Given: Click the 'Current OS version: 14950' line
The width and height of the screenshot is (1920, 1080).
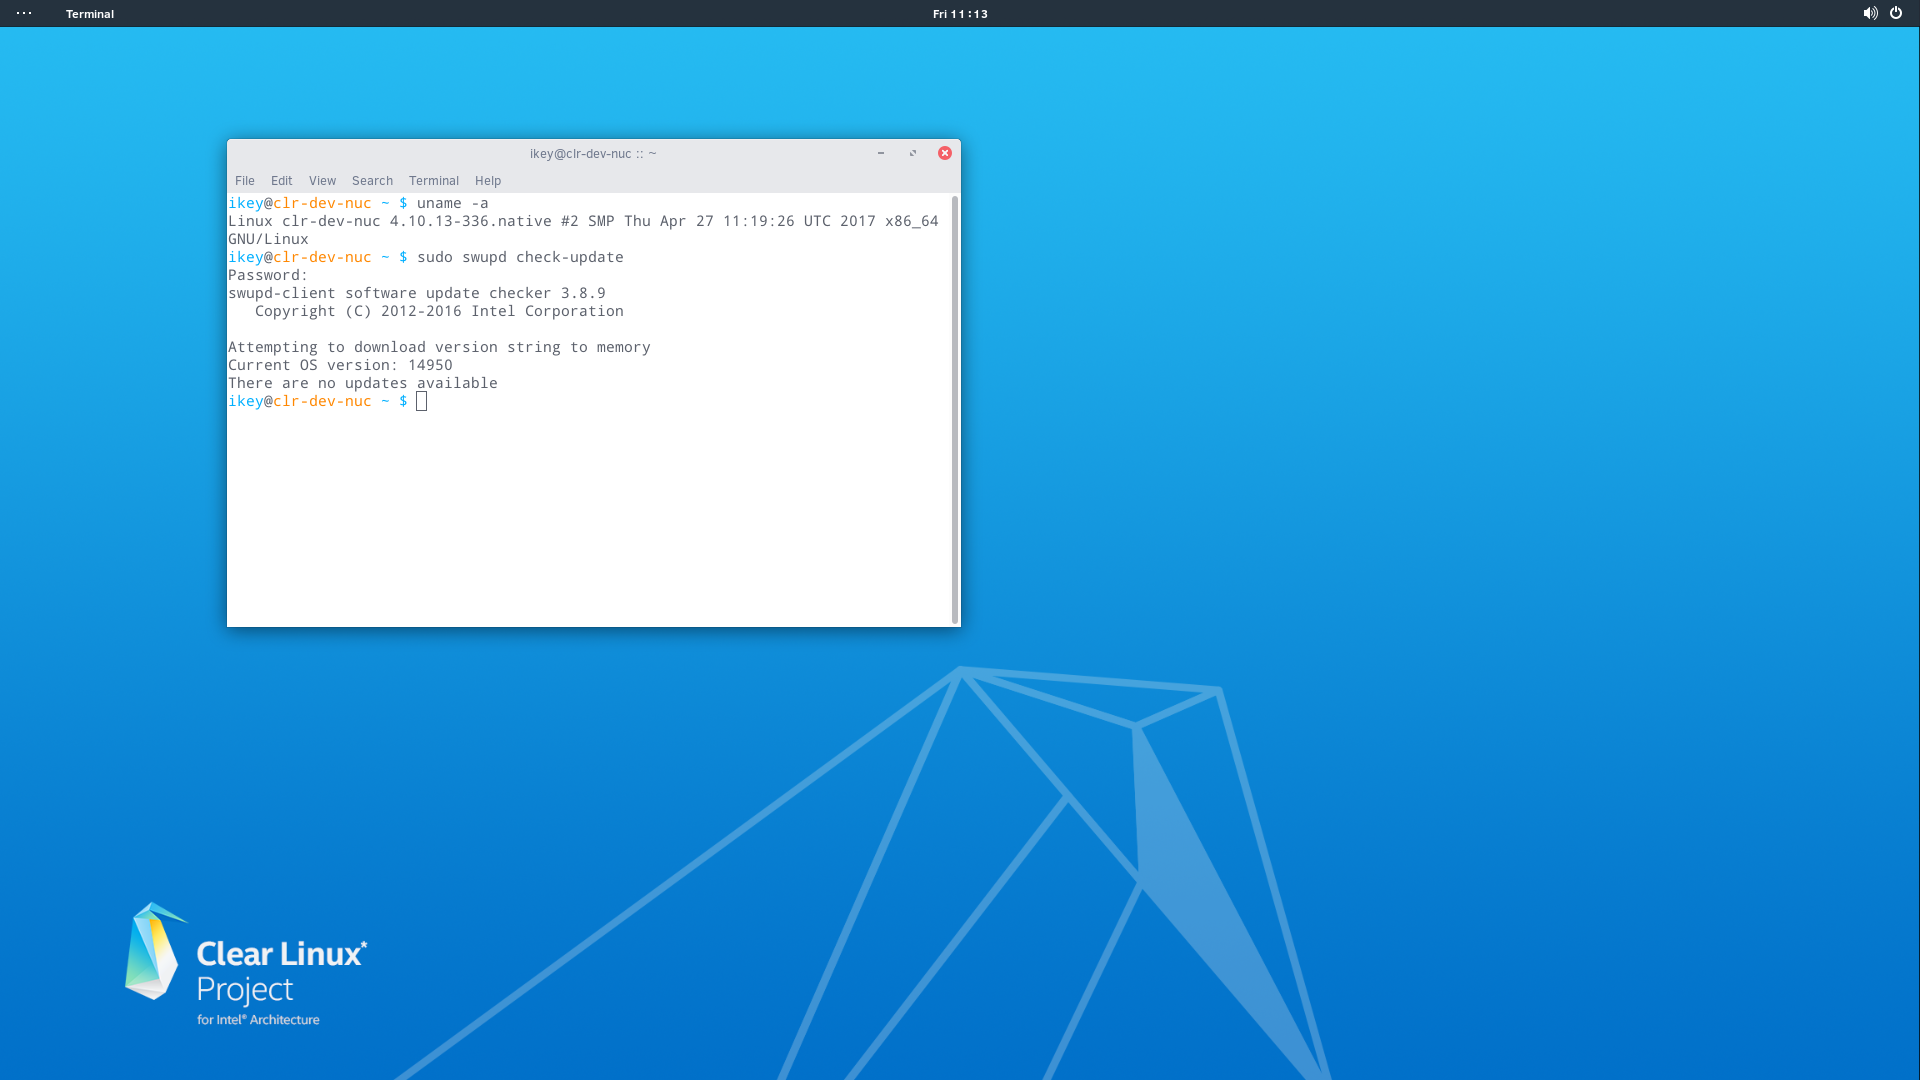Looking at the screenshot, I should (340, 365).
